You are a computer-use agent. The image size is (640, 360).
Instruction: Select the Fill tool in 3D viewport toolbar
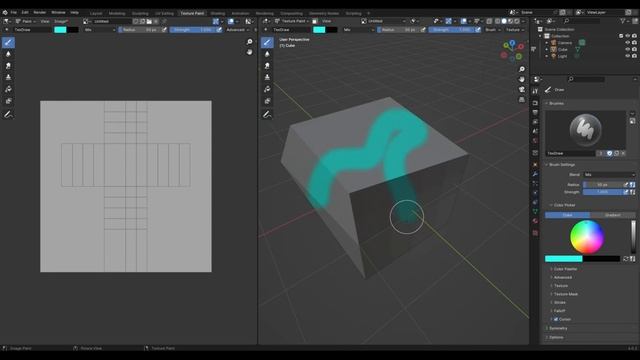click(267, 89)
